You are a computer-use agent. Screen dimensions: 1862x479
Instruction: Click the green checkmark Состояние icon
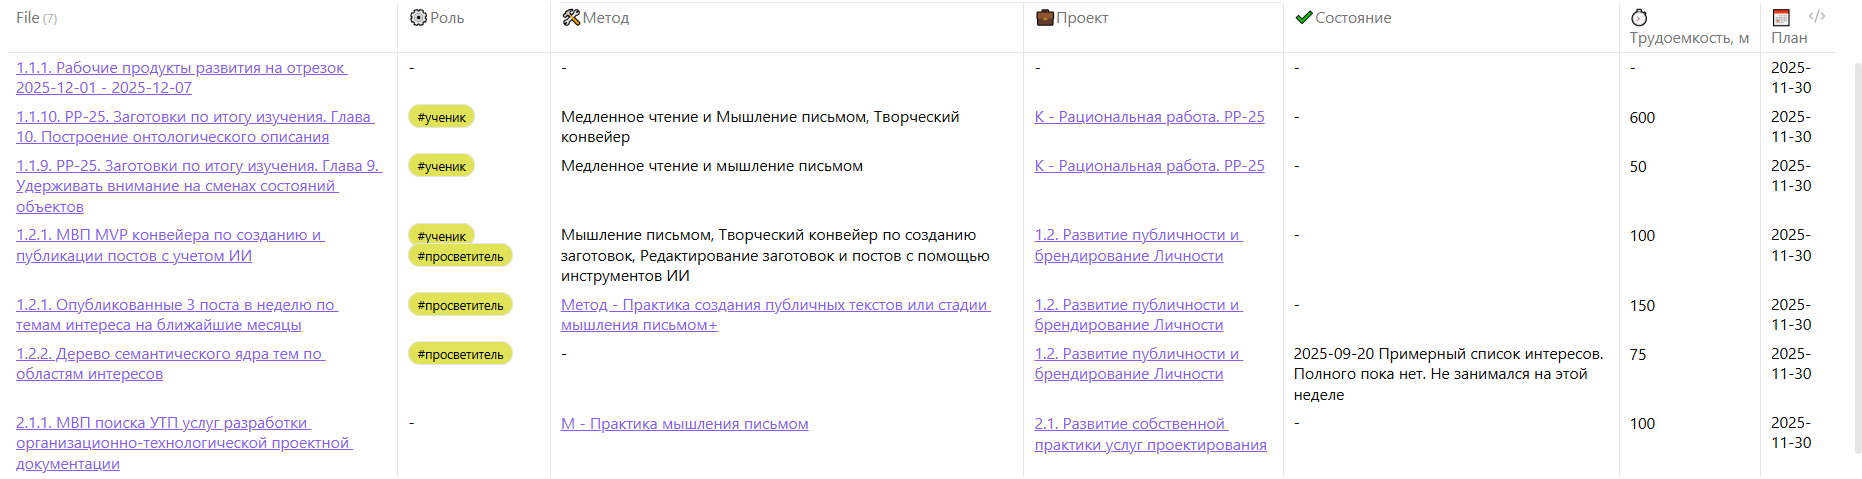(x=1303, y=18)
